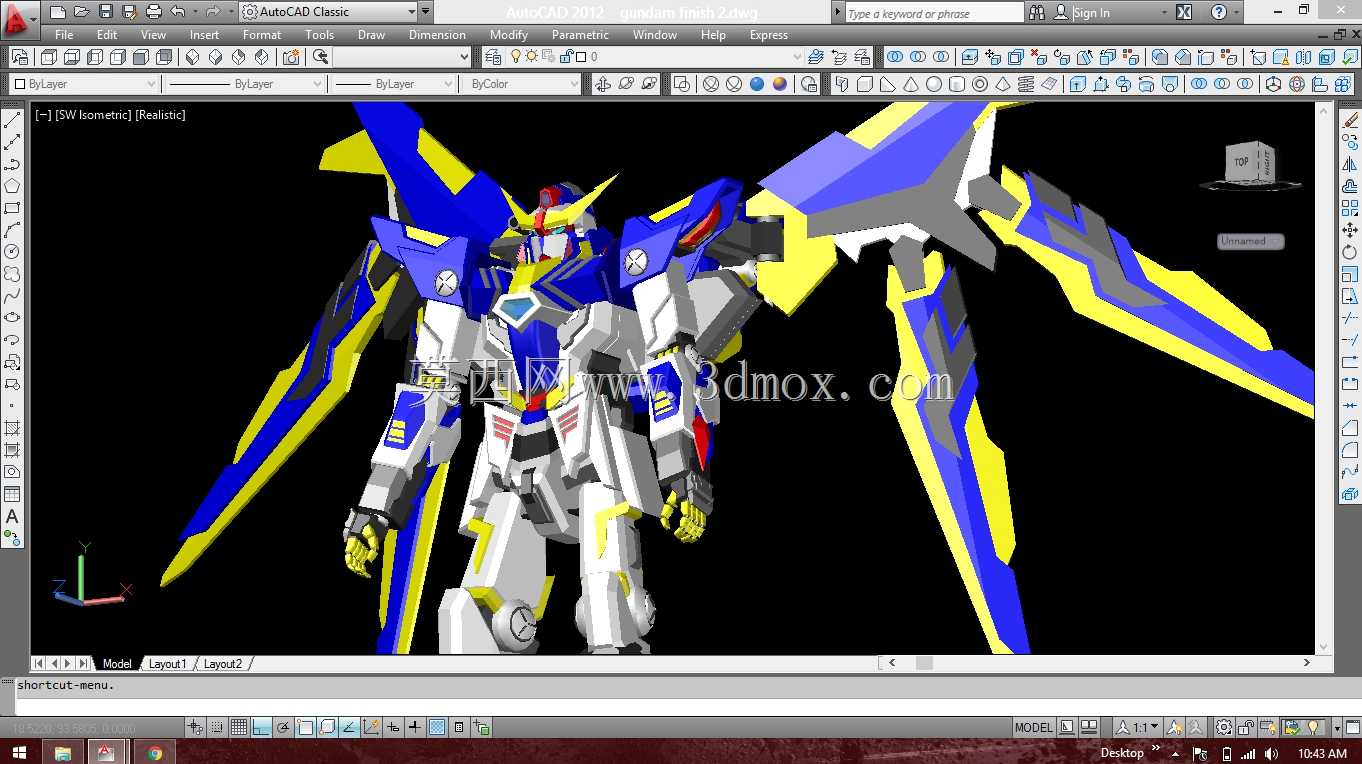Toggle Polar Tracking in status bar

coord(283,727)
